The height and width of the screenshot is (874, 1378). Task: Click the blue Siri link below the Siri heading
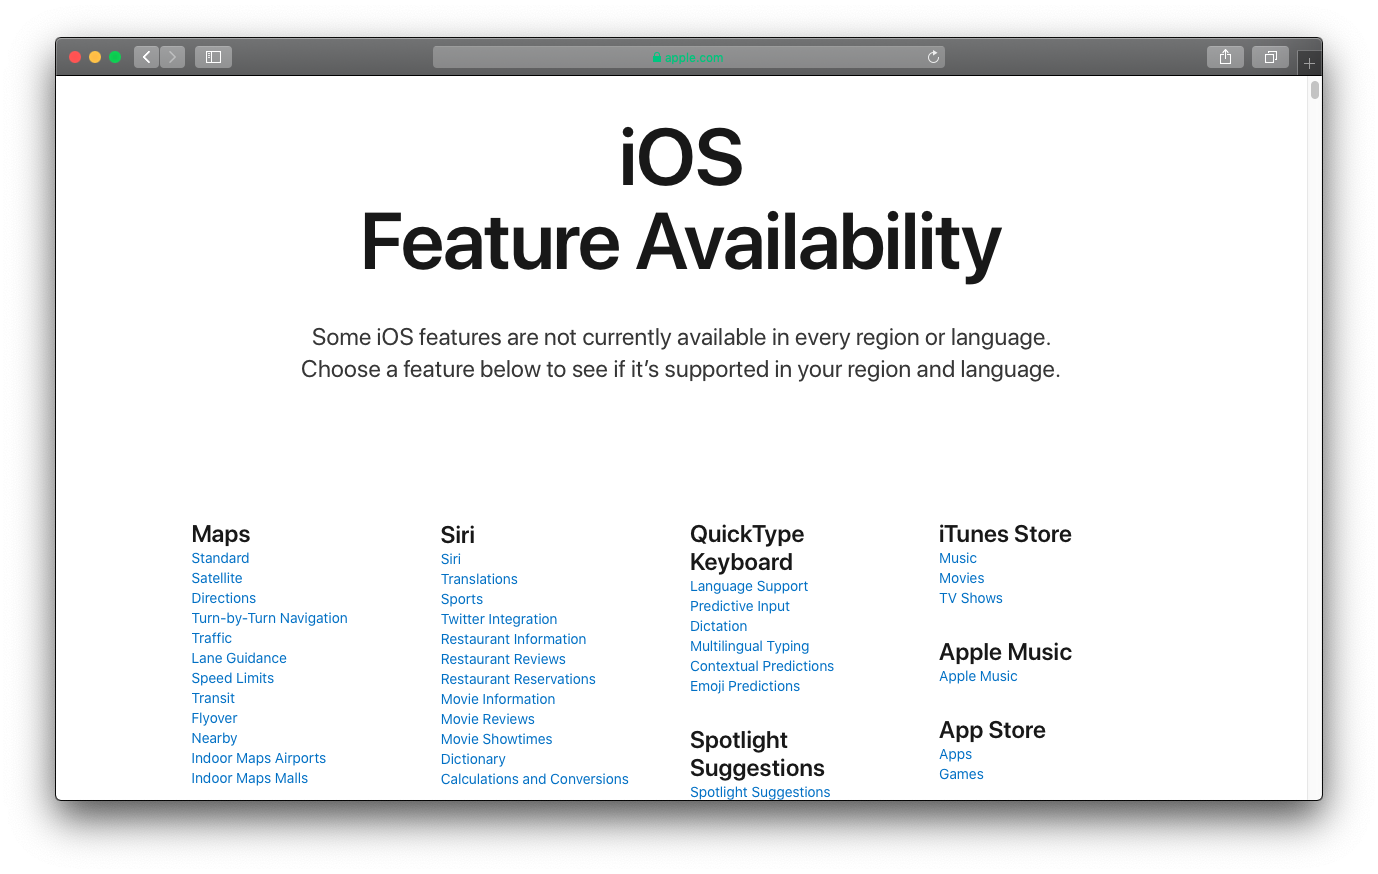(451, 559)
